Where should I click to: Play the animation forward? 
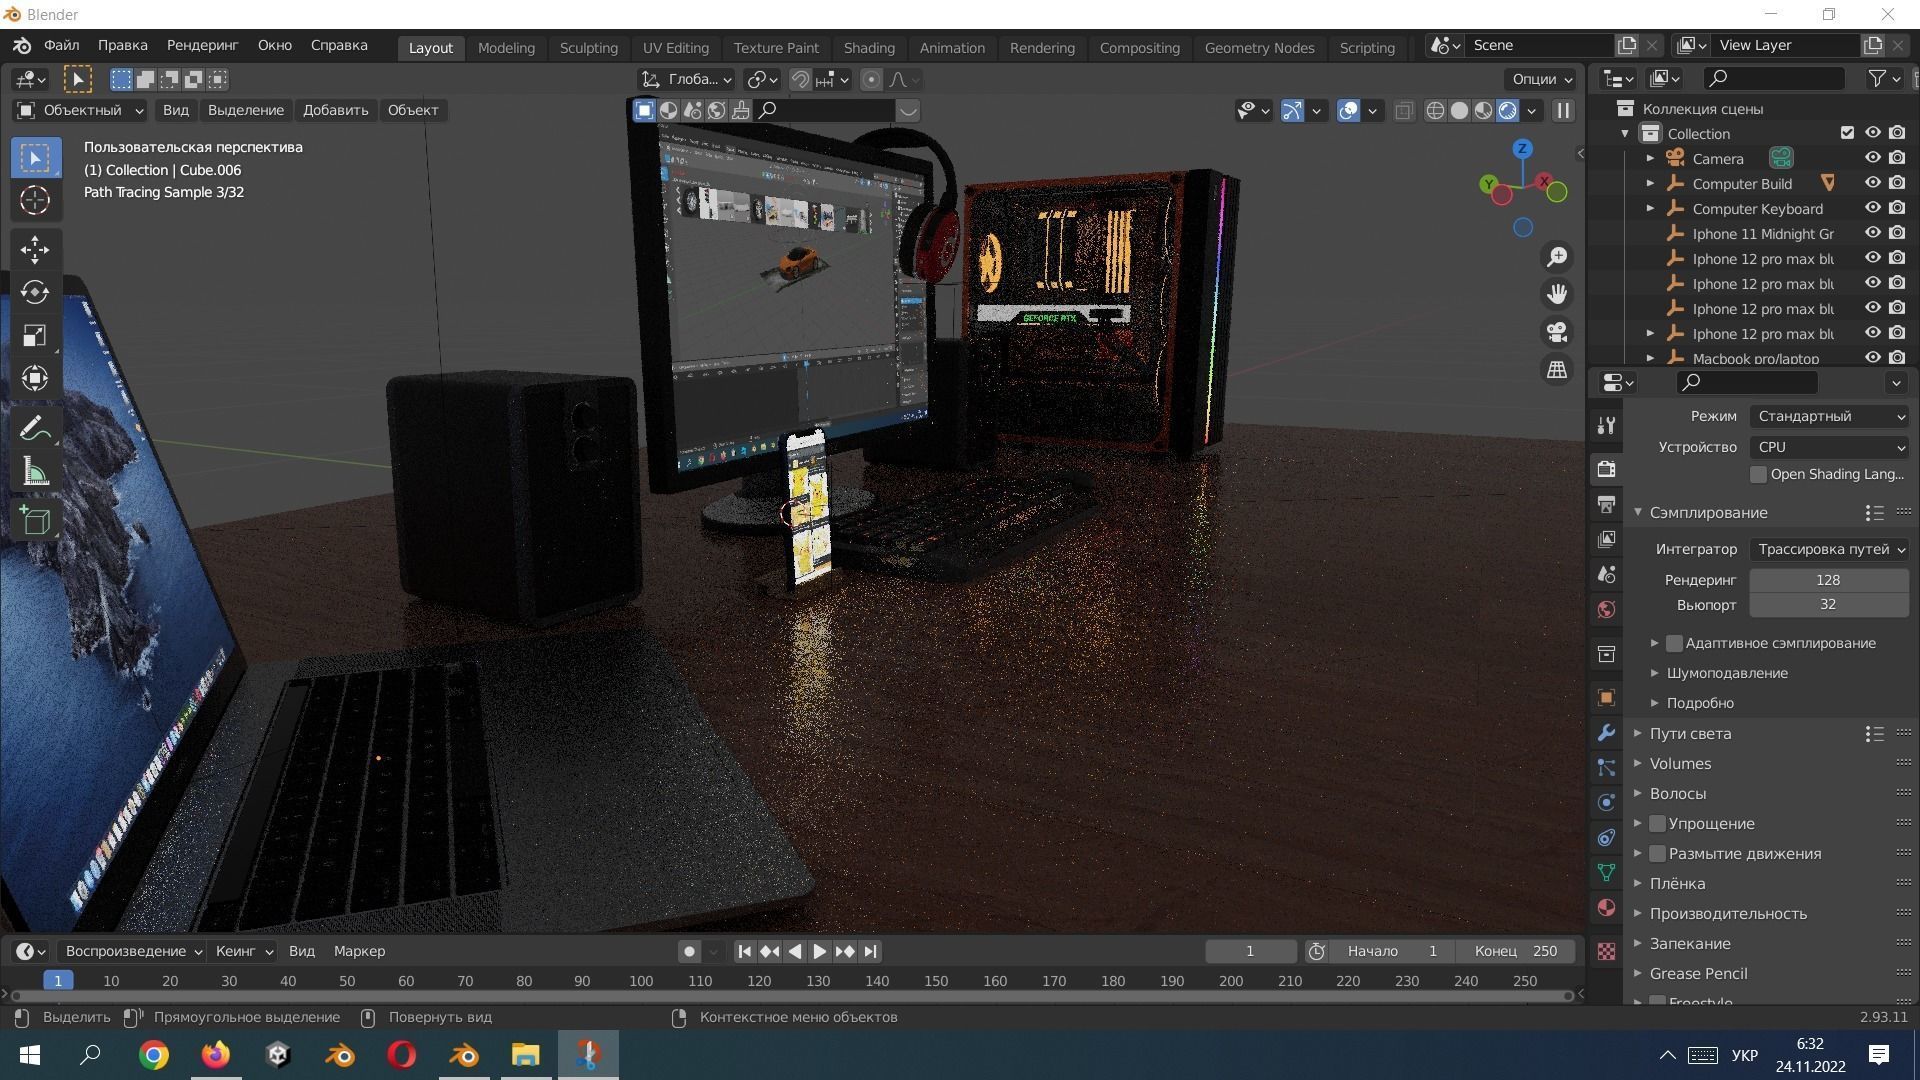(819, 951)
